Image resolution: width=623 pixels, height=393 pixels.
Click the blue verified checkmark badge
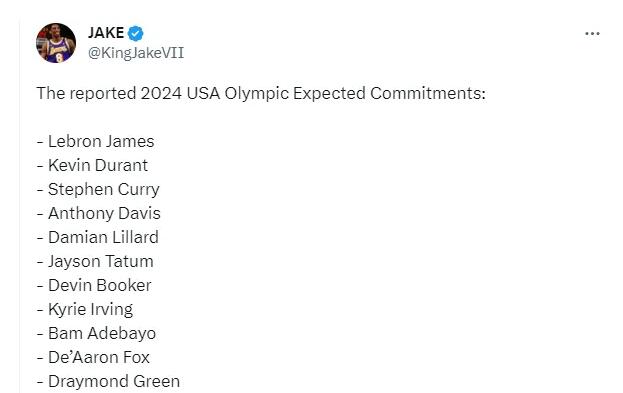[x=135, y=33]
